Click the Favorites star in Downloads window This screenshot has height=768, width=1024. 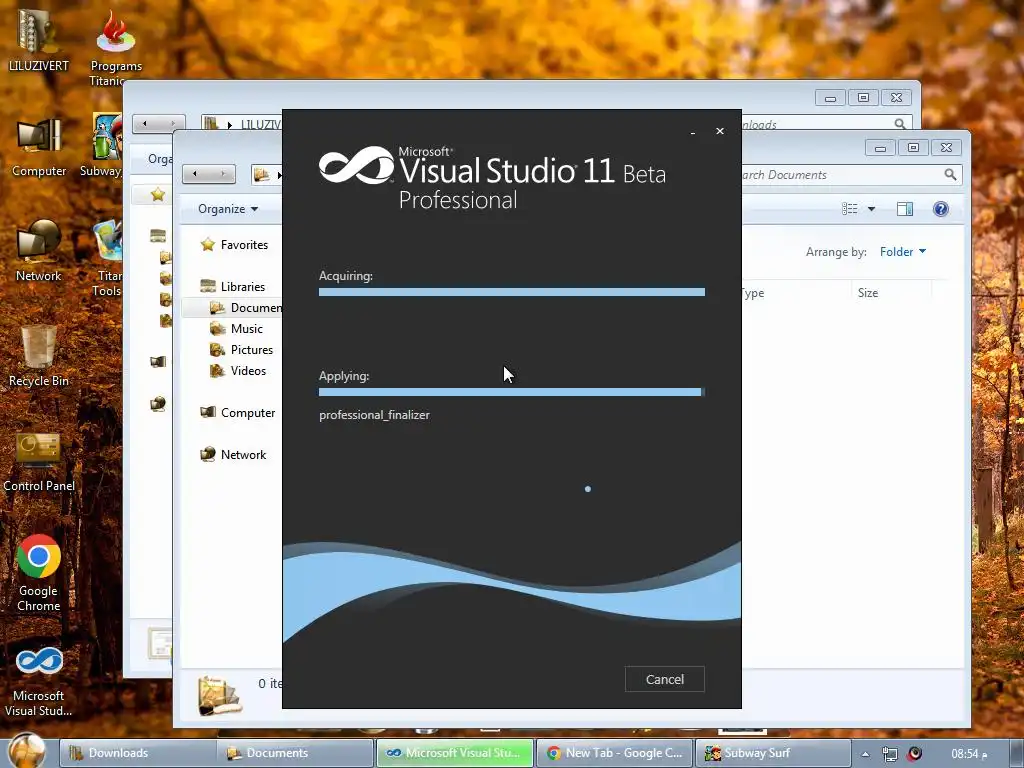pos(157,195)
